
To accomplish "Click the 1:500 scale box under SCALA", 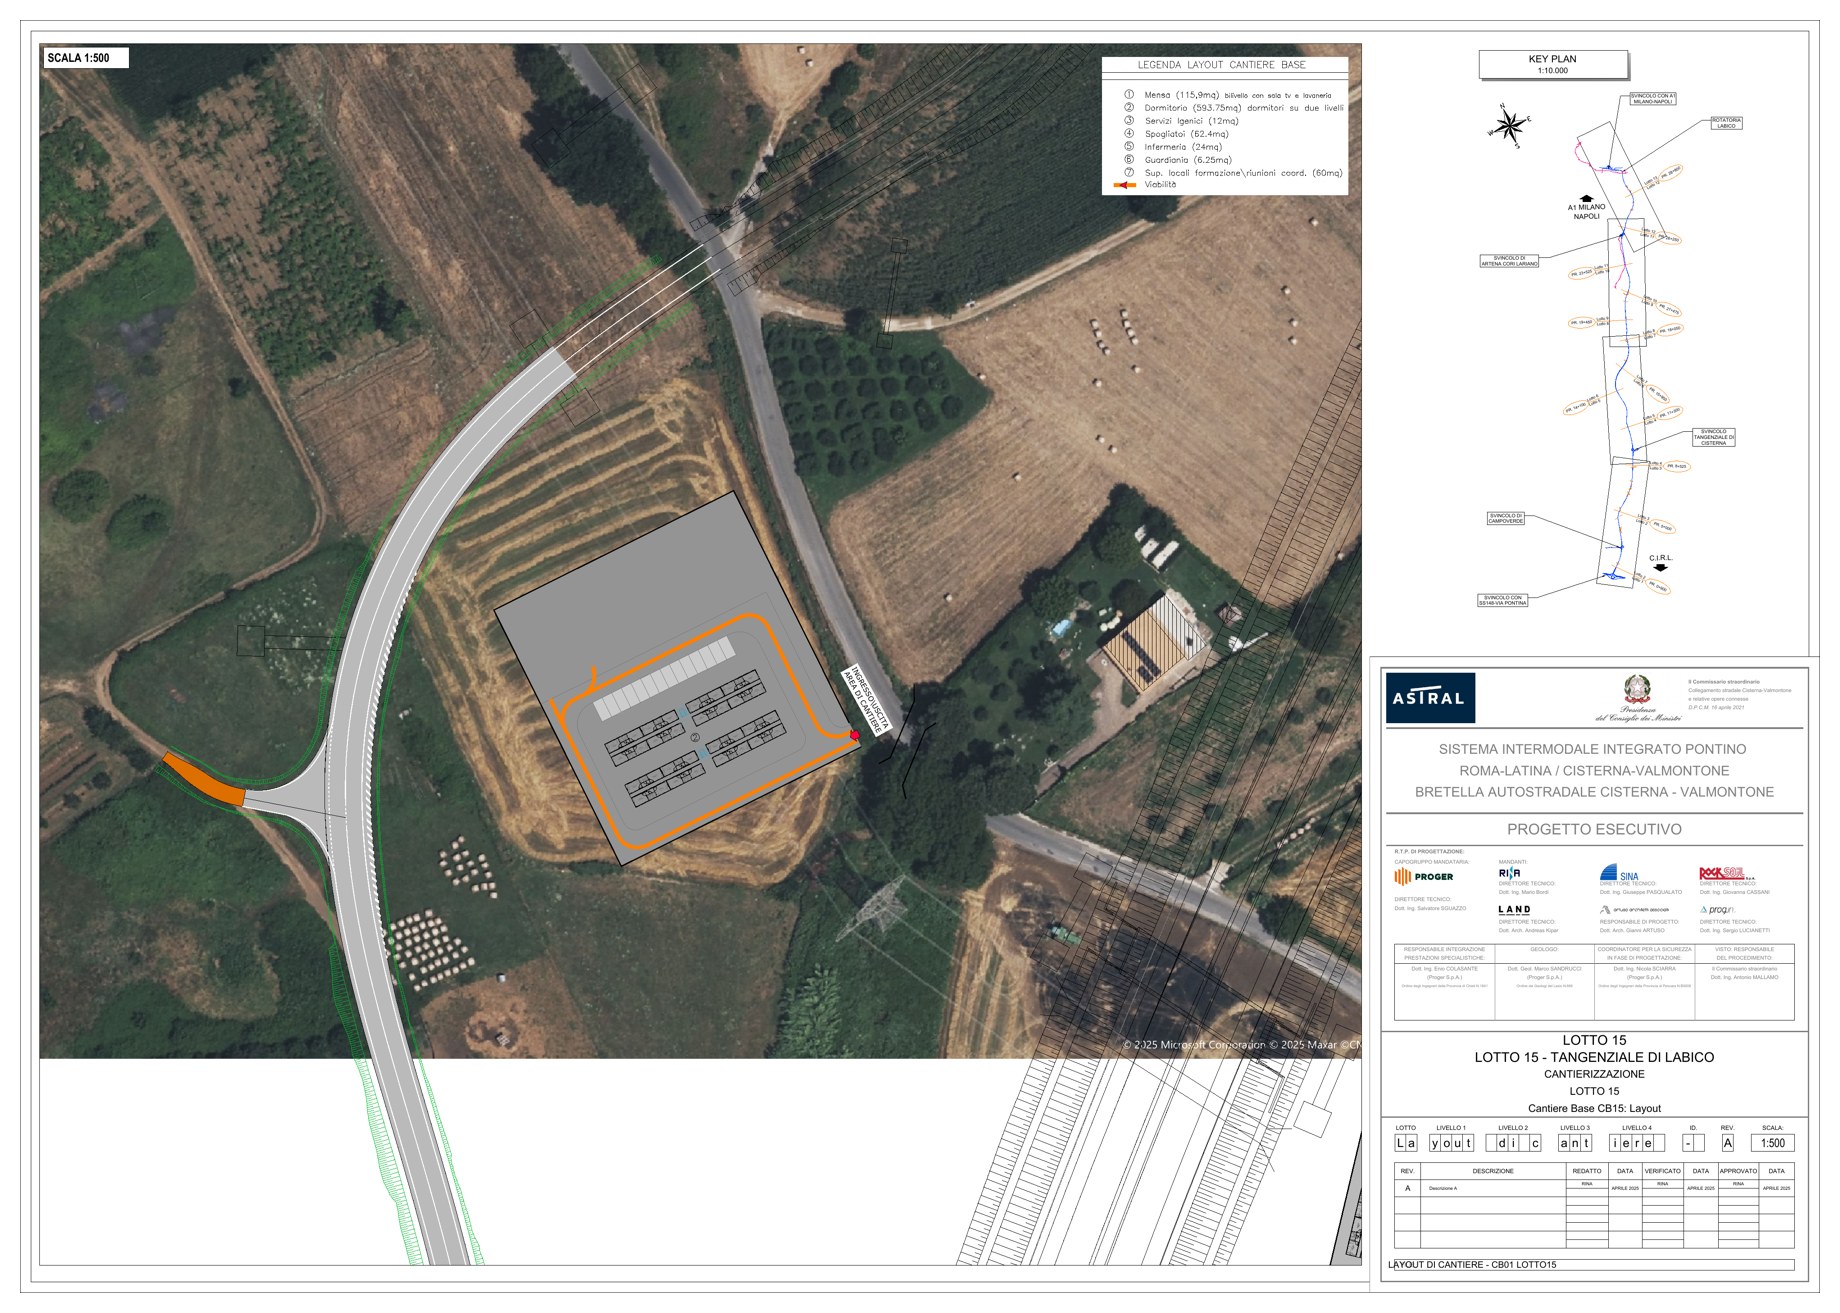I will [x=1772, y=1143].
